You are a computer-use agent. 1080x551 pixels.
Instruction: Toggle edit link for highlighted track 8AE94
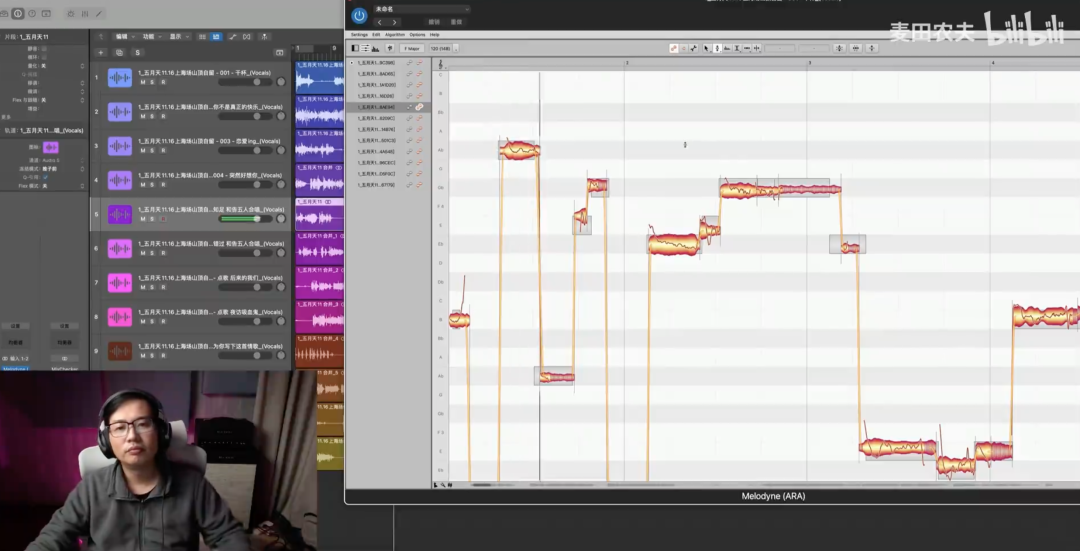(419, 107)
